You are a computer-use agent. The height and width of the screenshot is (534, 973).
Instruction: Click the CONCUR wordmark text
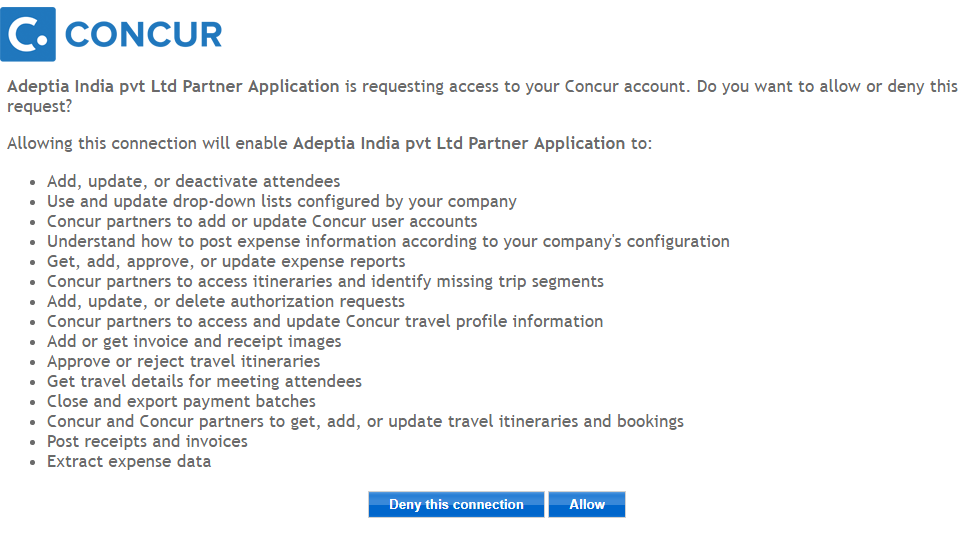click(143, 35)
